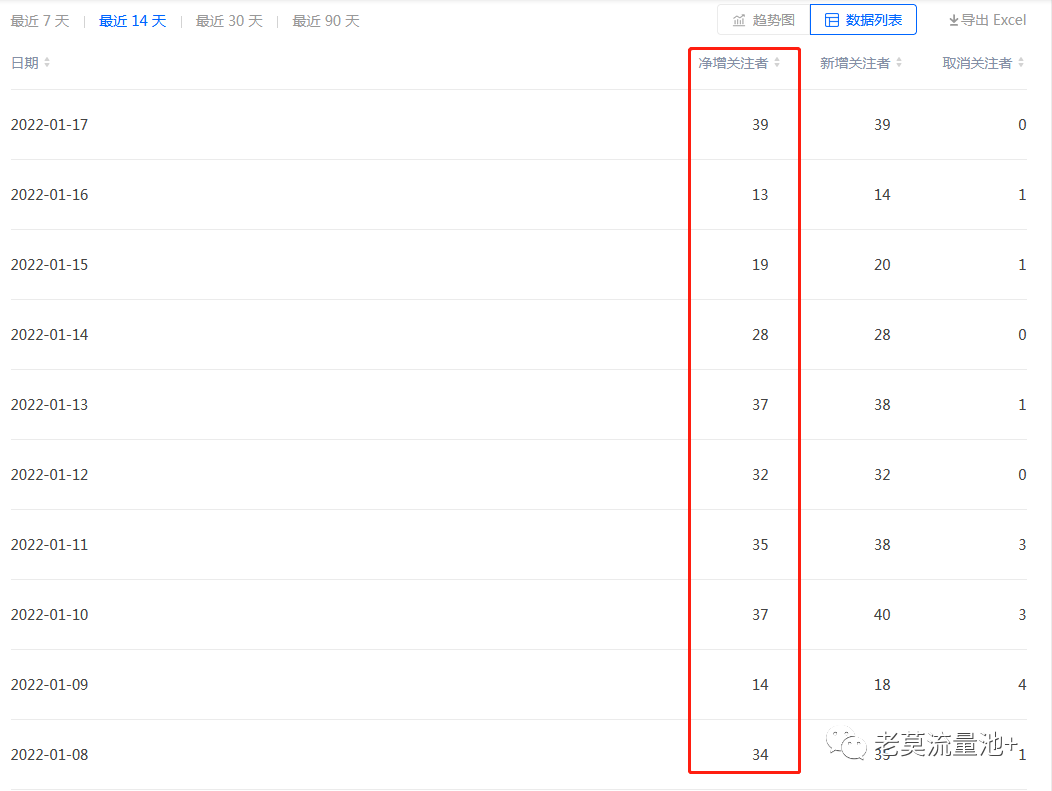Click new followers value 40 on 2022-01-10
Viewport: 1052px width, 791px height.
[882, 615]
